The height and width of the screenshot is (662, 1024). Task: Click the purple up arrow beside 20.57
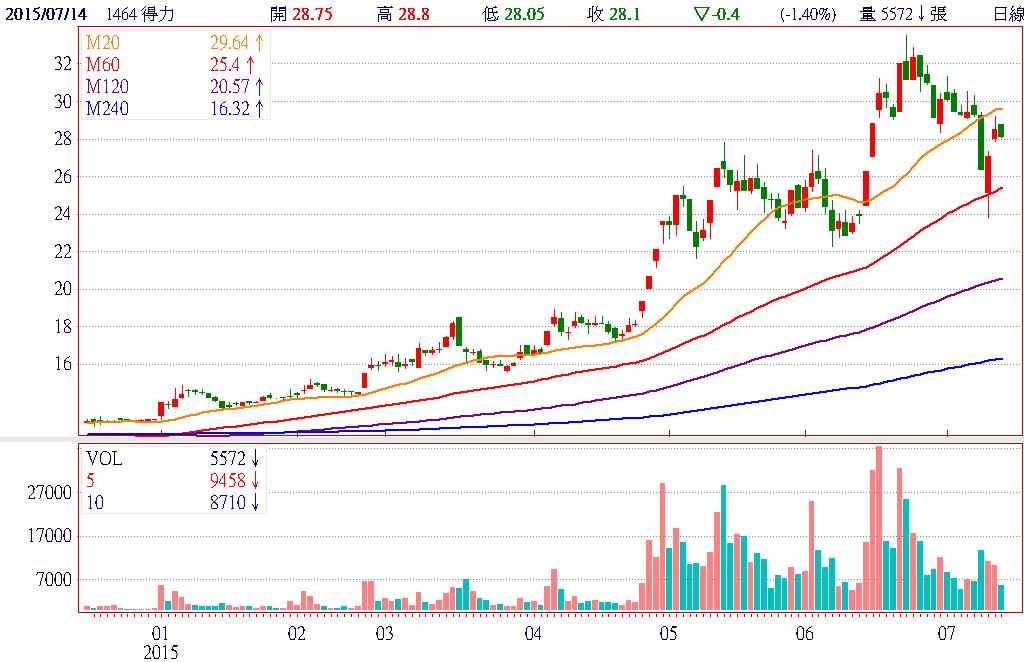click(260, 87)
